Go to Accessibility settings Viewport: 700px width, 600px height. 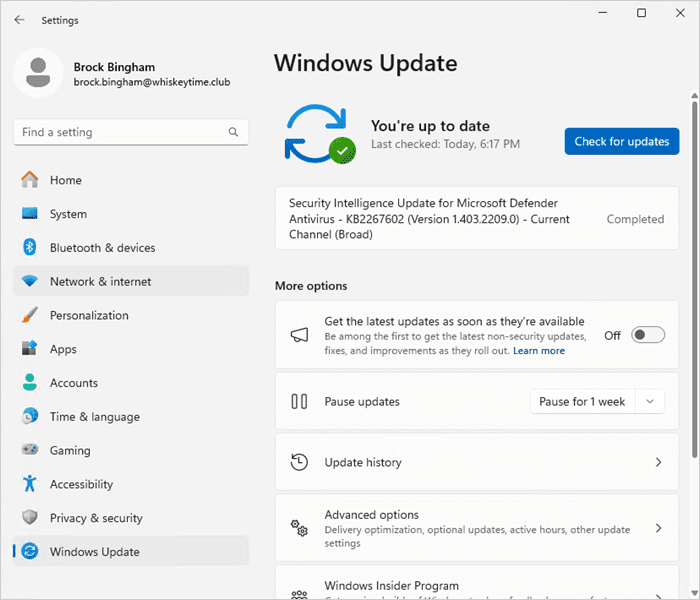pyautogui.click(x=131, y=484)
